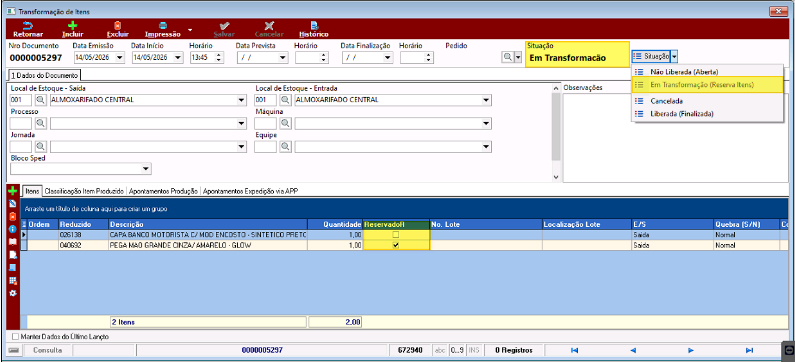795x362 pixels.
Task: Click the red Excluir trash icon
Action: pyautogui.click(x=118, y=25)
